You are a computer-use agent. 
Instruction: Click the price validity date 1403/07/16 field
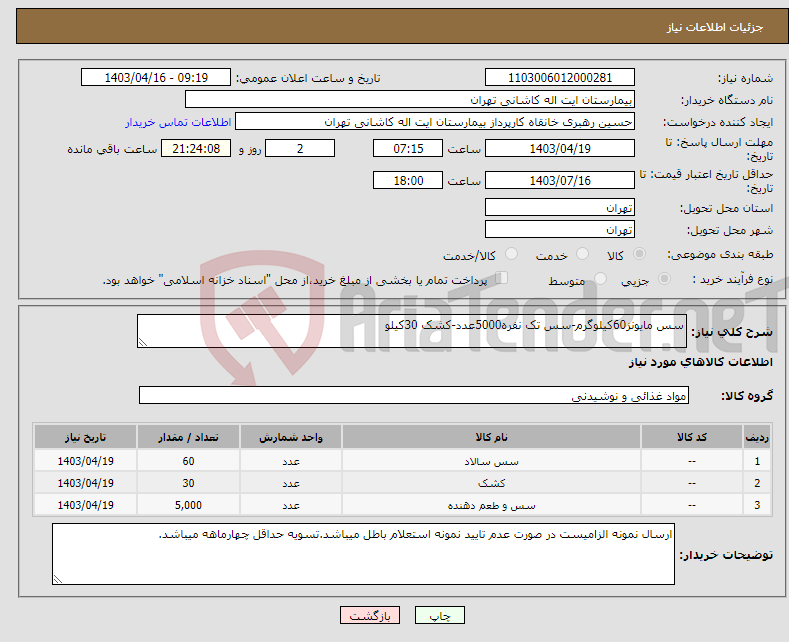click(x=560, y=180)
